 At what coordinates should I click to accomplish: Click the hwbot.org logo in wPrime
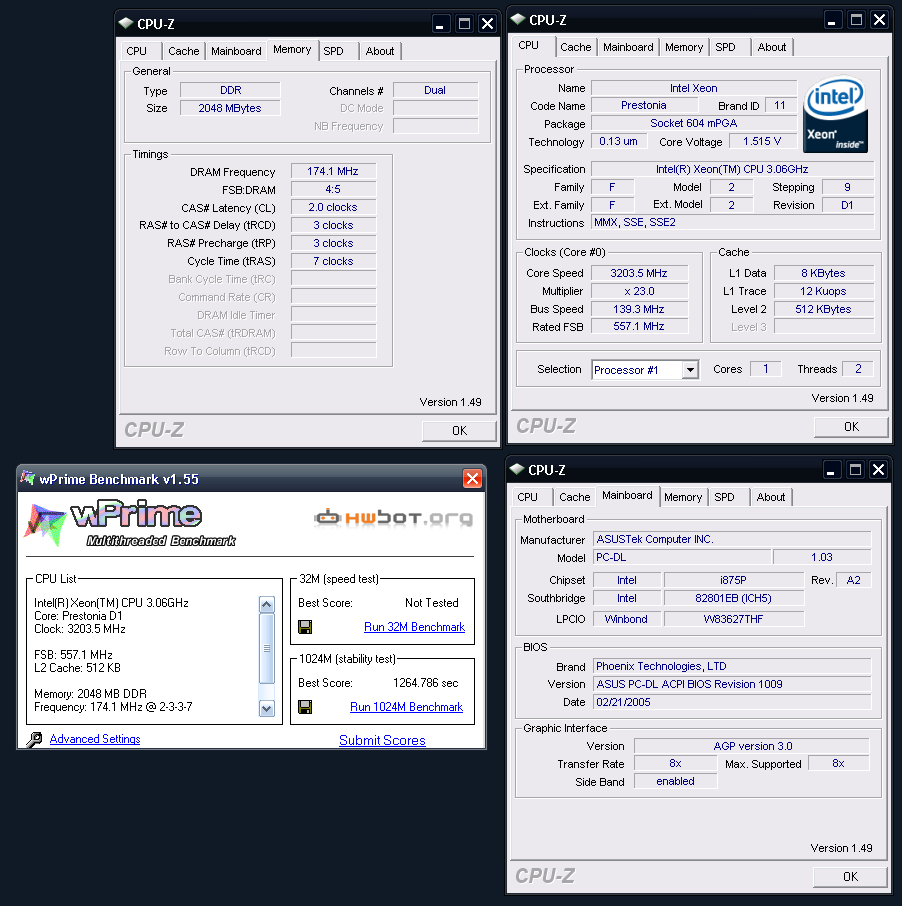(x=394, y=518)
